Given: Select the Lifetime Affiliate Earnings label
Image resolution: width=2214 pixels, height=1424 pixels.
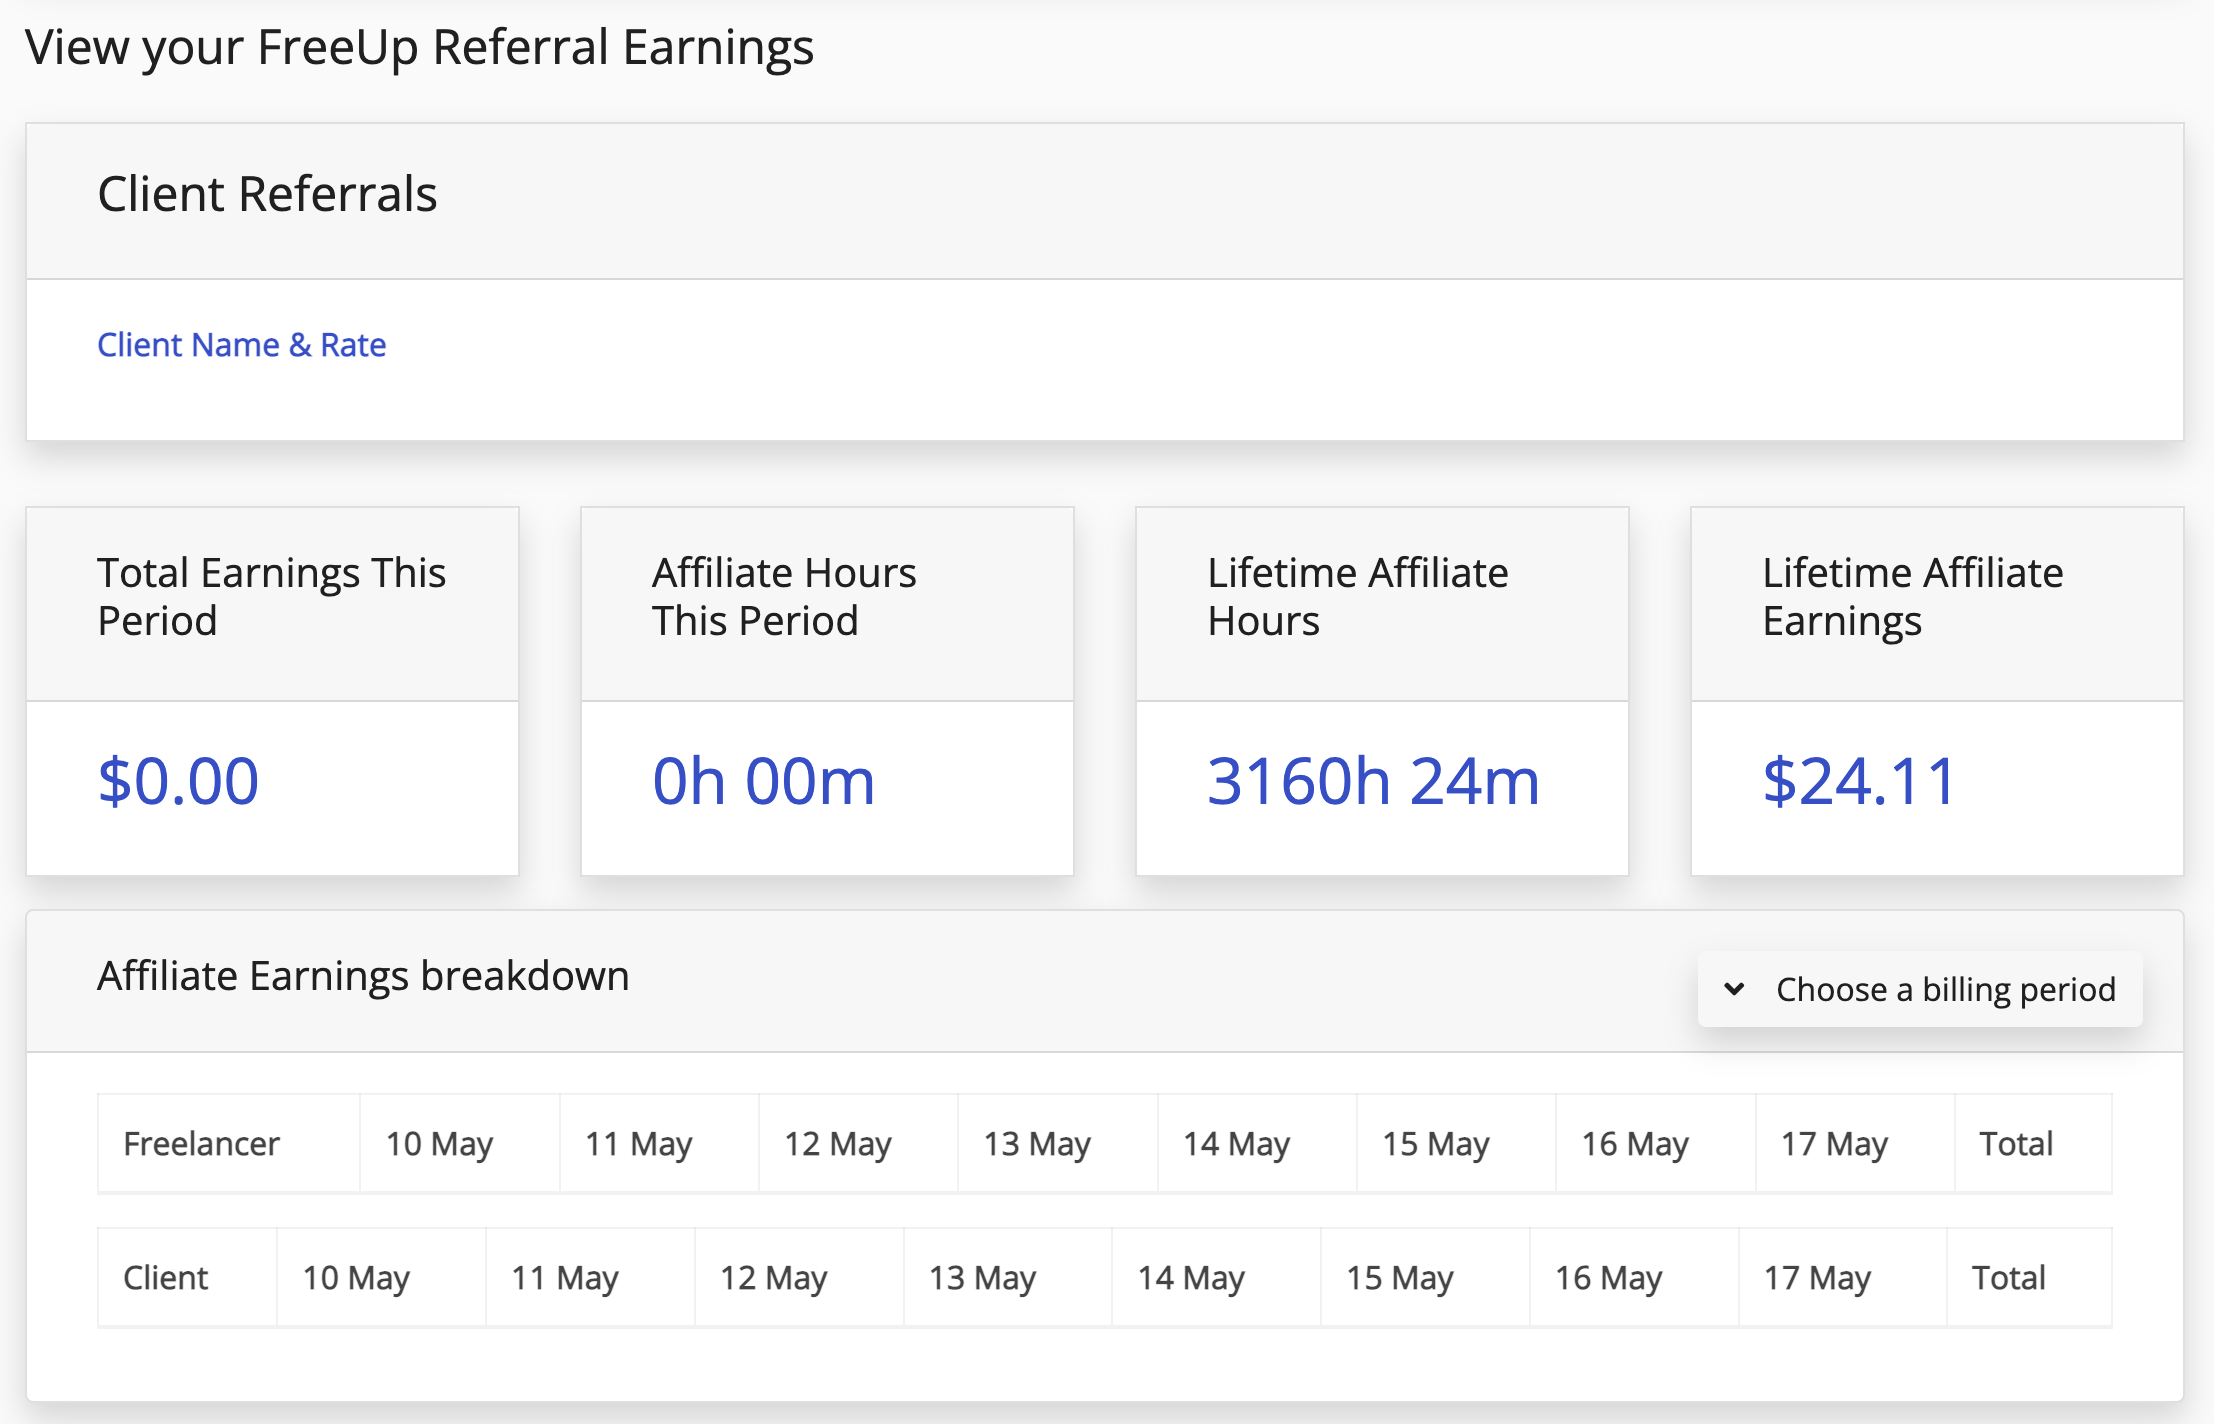Looking at the screenshot, I should pos(1913,597).
